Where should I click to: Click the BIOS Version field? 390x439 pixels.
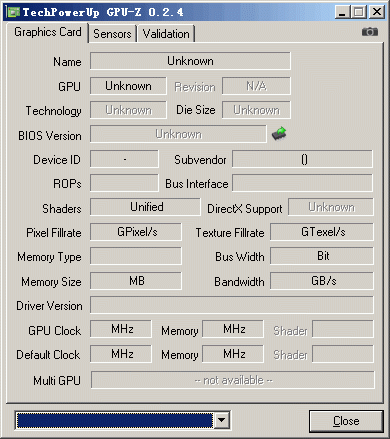[178, 134]
